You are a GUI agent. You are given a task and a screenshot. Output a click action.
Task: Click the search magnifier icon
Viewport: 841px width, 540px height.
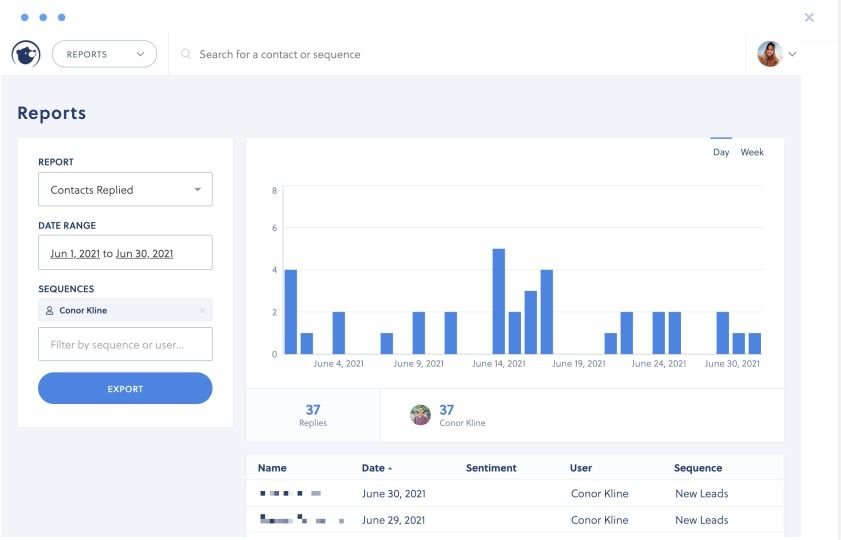point(186,54)
